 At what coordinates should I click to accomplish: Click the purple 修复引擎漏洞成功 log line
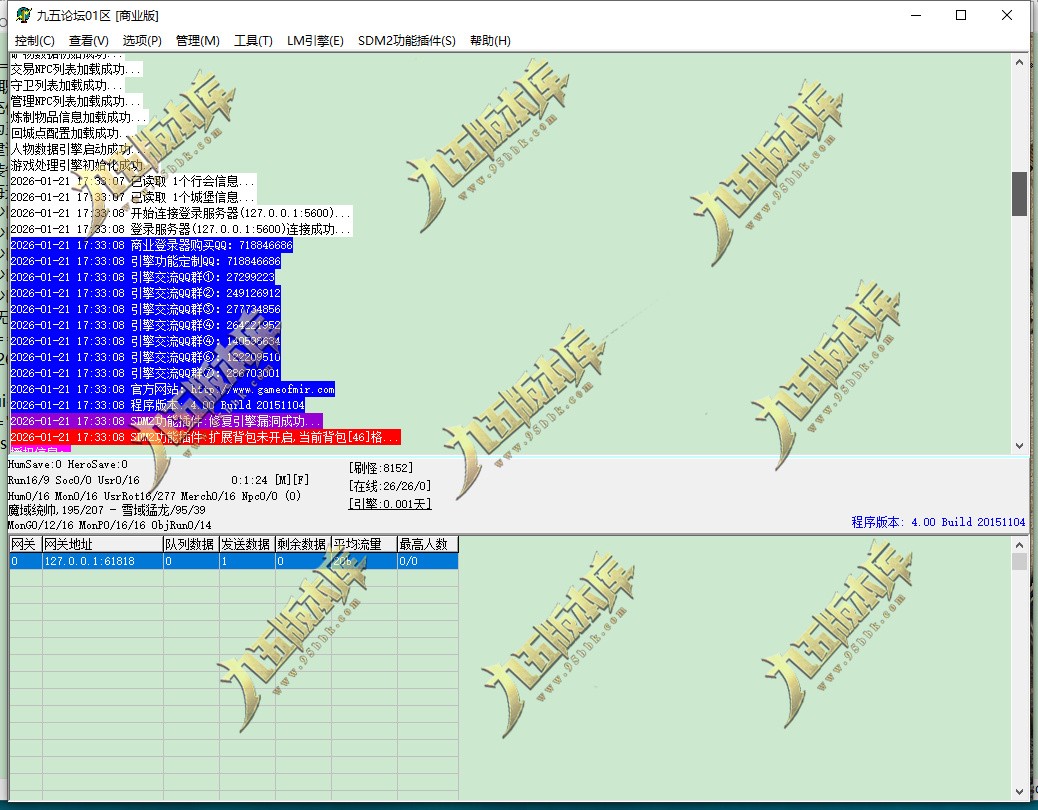166,421
